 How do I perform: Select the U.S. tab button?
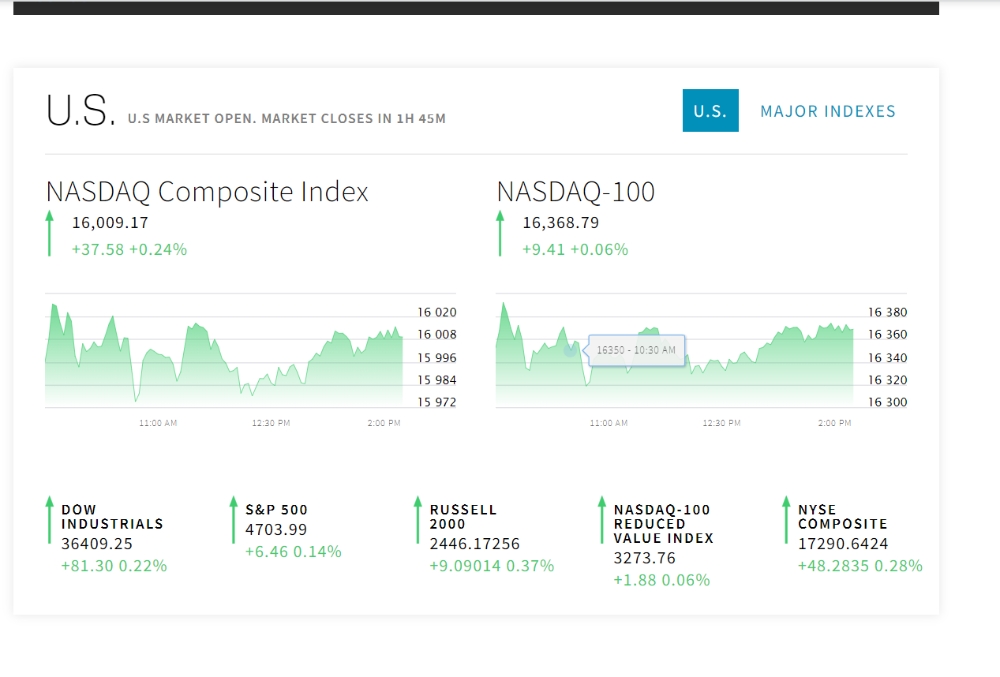[x=710, y=110]
